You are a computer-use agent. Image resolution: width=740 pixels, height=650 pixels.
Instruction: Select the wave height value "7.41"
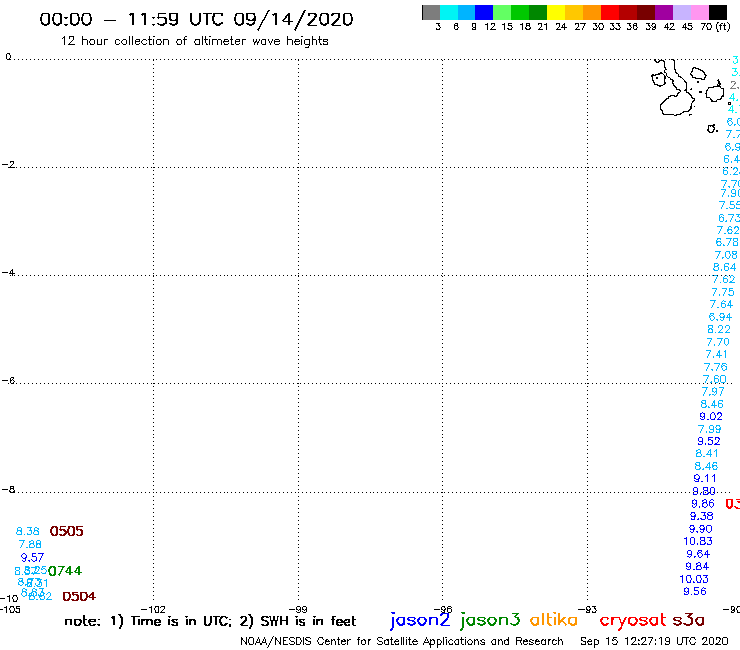click(x=716, y=355)
